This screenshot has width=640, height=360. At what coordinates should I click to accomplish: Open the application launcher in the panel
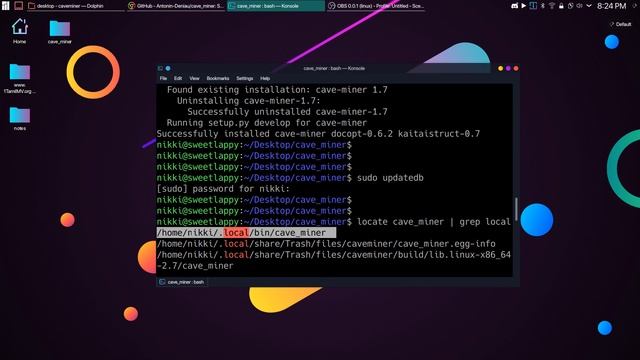pyautogui.click(x=5, y=6)
